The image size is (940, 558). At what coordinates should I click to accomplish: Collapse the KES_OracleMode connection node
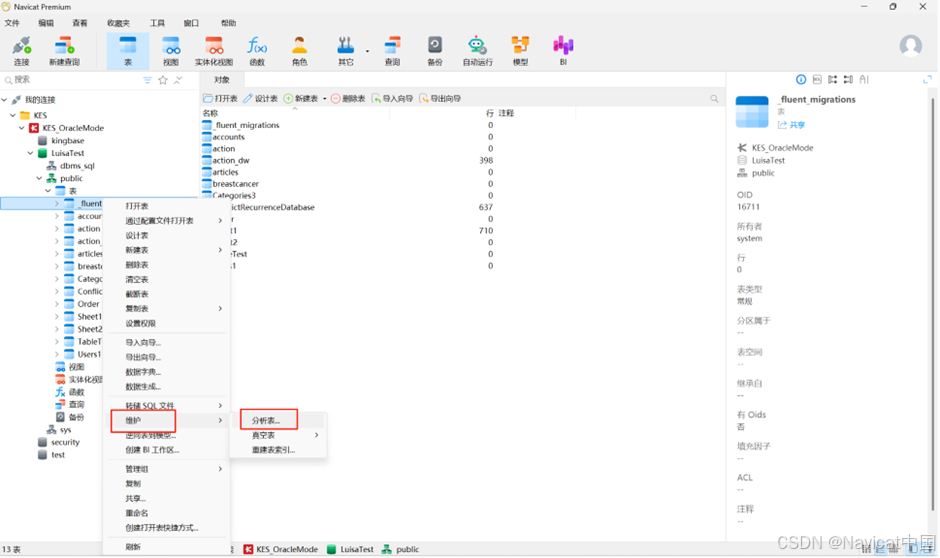22,128
